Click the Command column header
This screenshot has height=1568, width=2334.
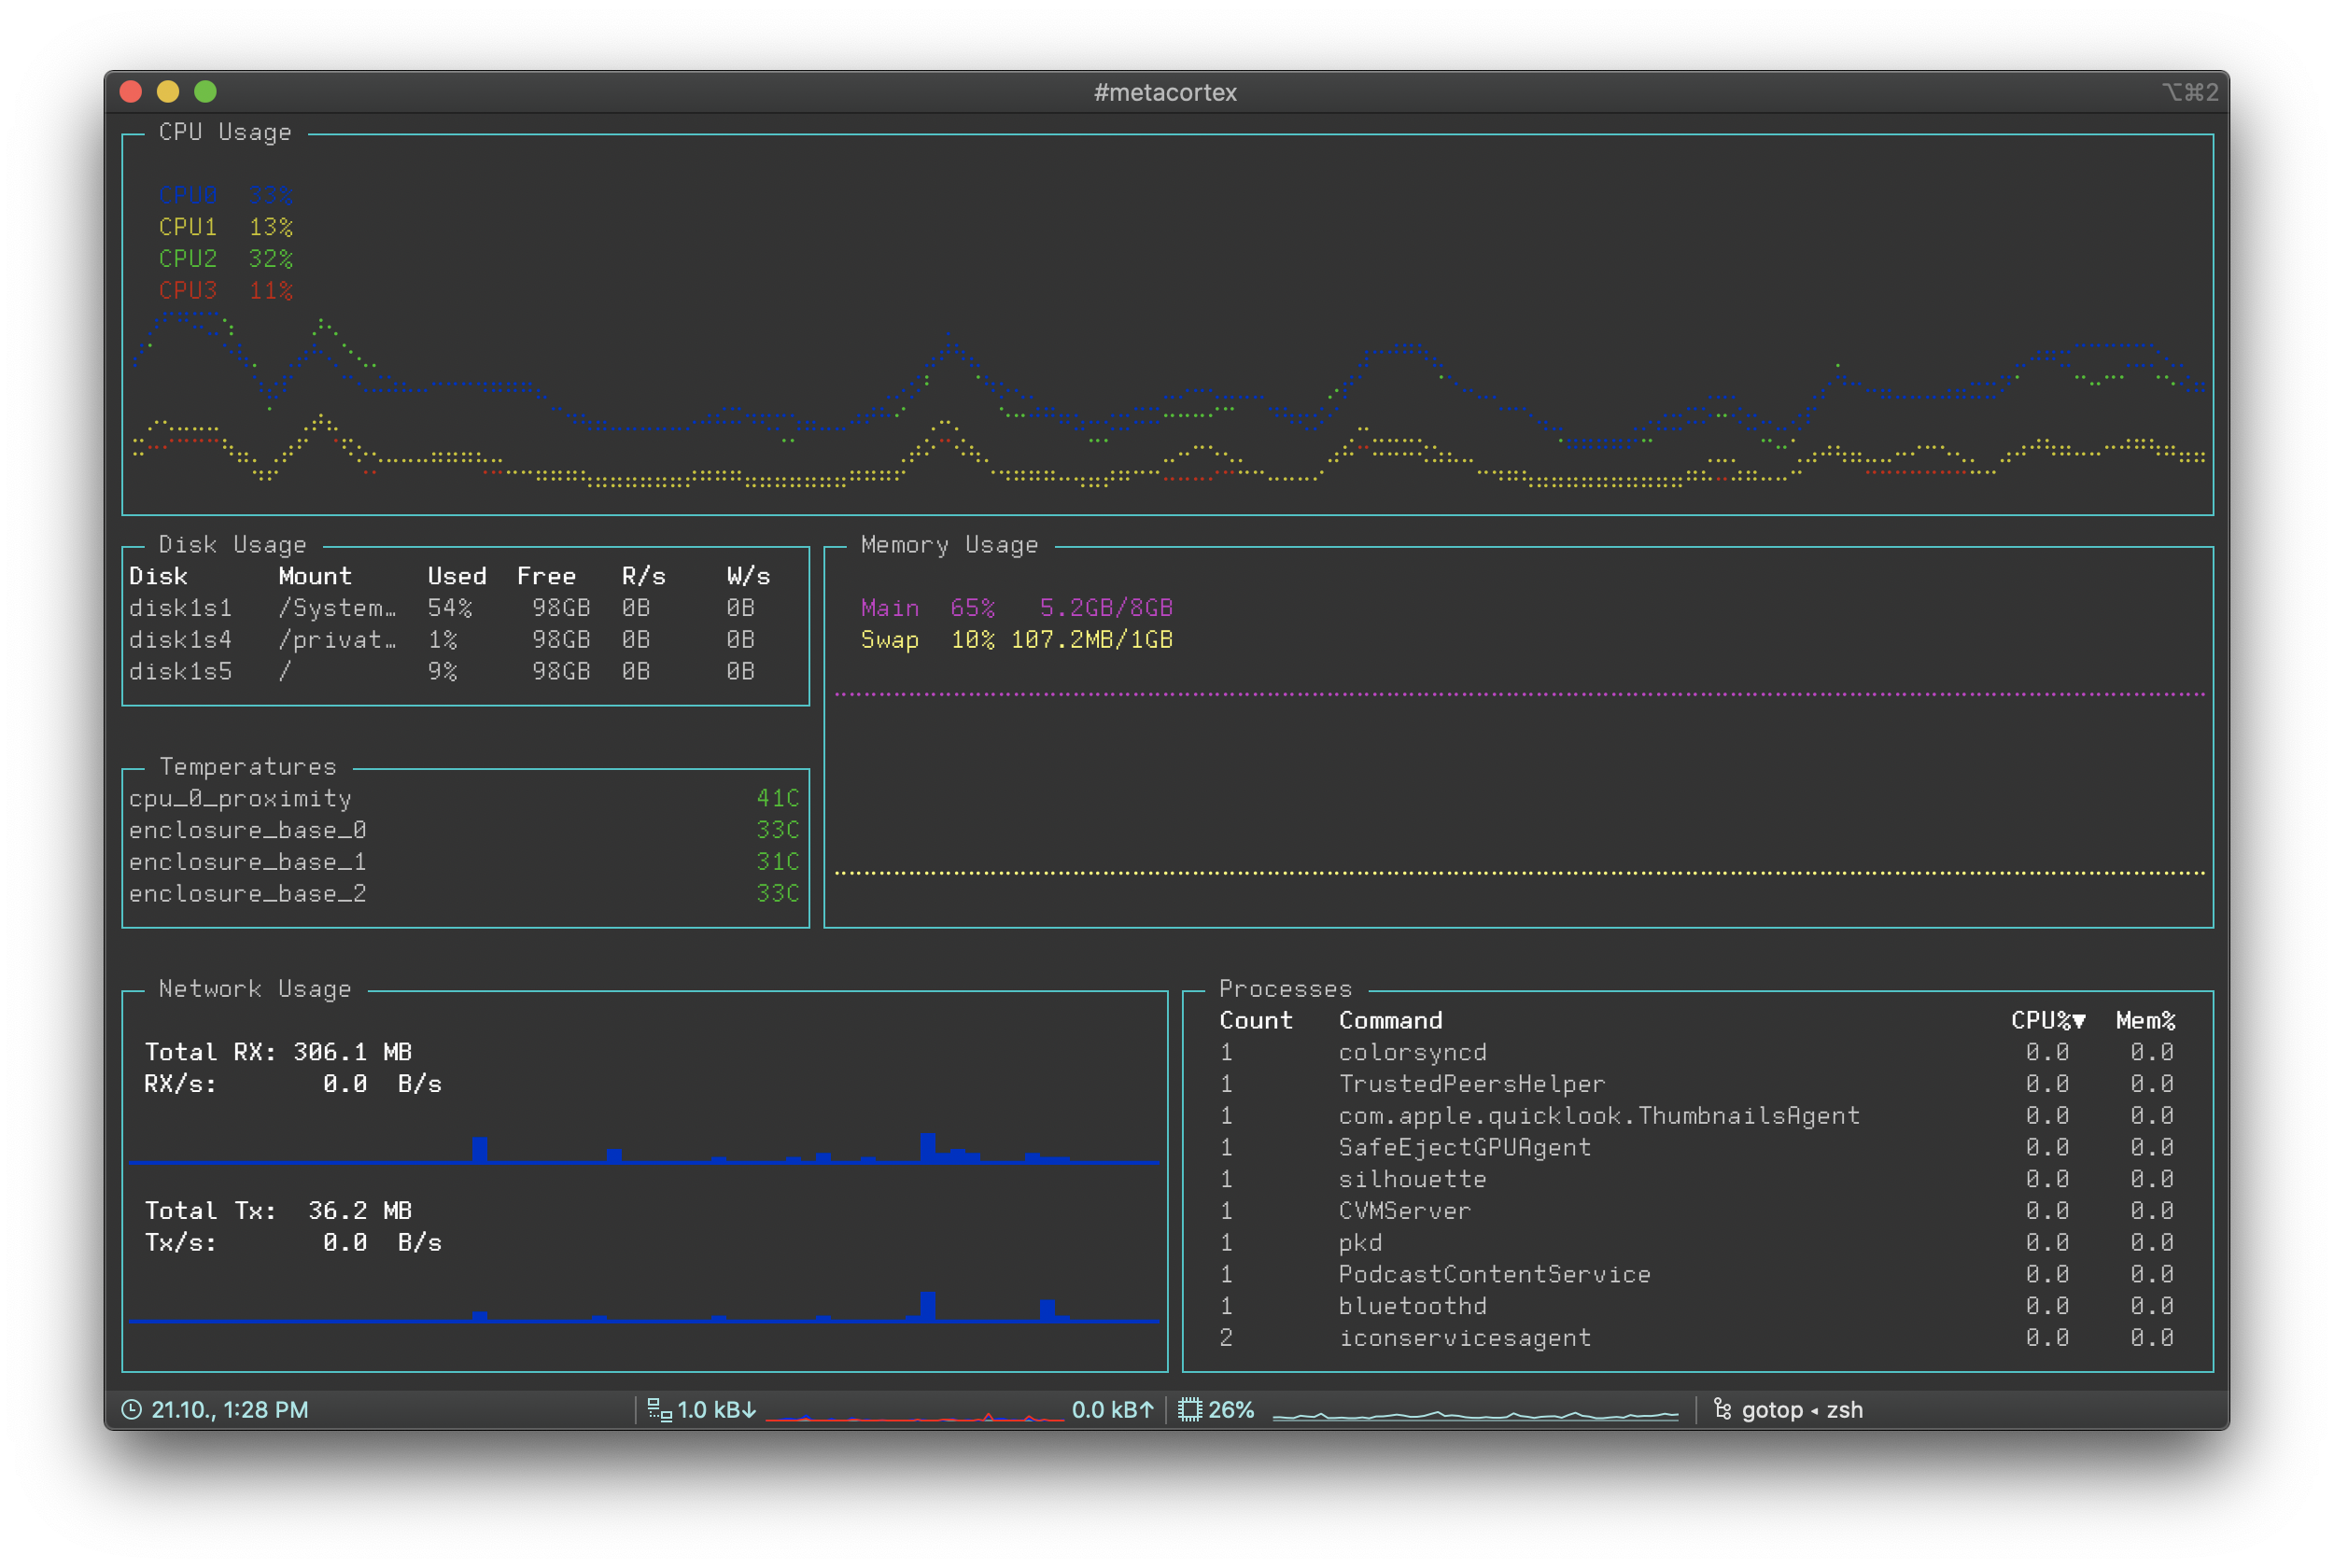point(1390,1021)
